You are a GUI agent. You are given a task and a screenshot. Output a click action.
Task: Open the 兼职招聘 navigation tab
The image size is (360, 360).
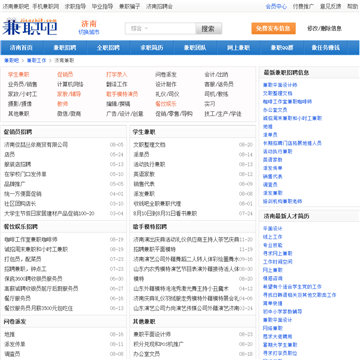pos(65,48)
